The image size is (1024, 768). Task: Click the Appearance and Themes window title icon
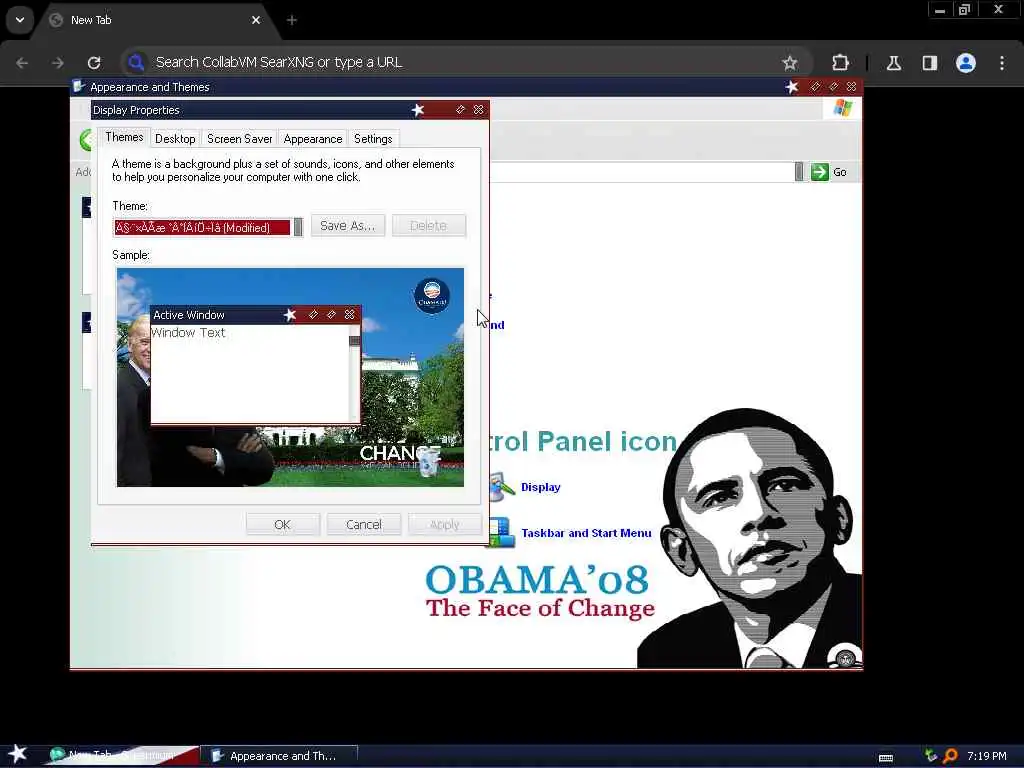(x=79, y=87)
